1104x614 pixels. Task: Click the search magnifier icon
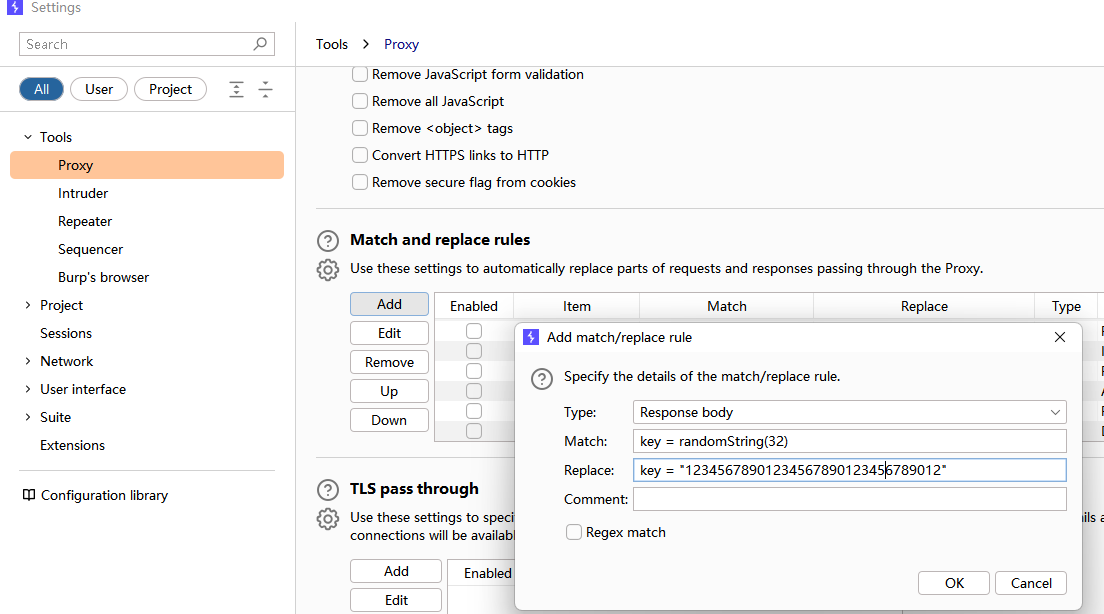(x=260, y=44)
